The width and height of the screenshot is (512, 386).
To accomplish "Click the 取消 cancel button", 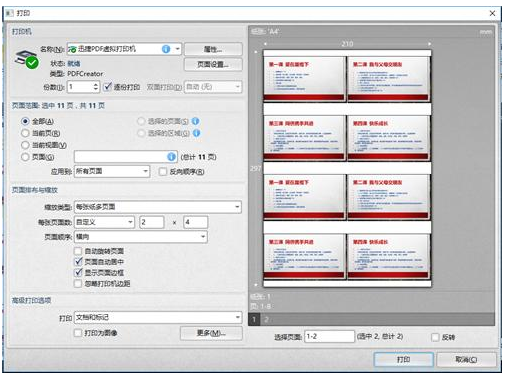I will coord(466,359).
